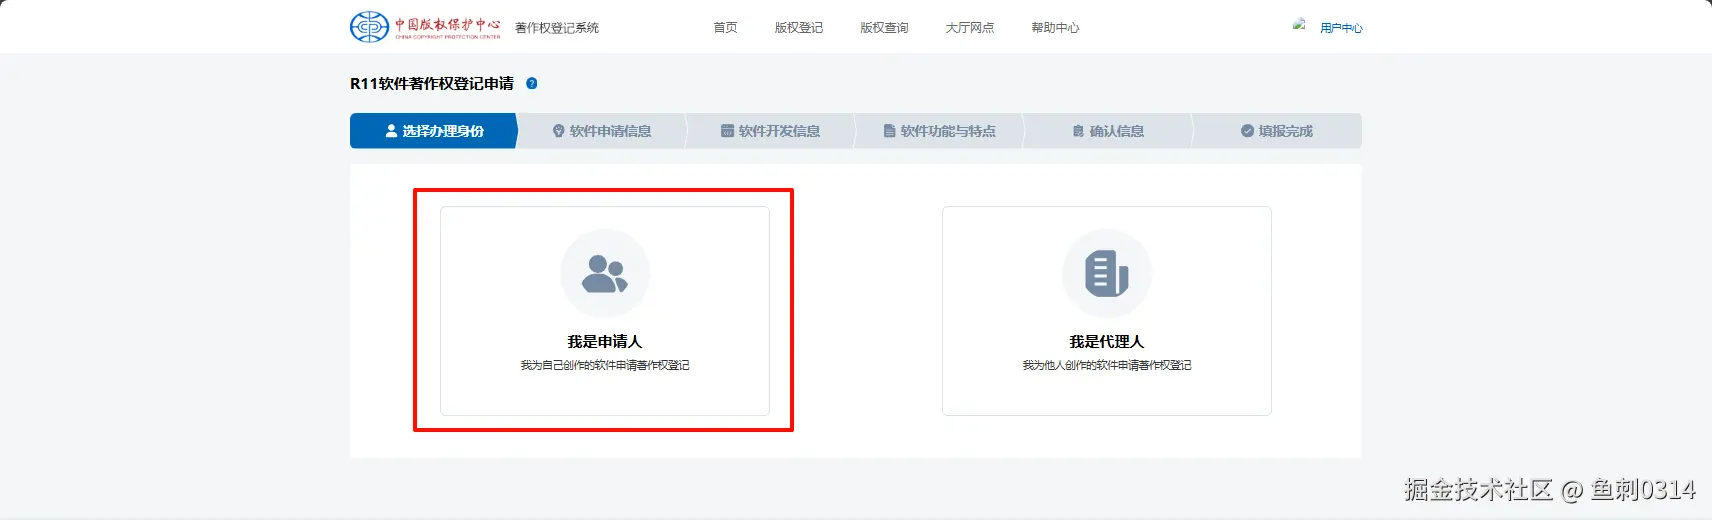Go to 首页 in the top navigation
The image size is (1712, 520).
click(x=725, y=28)
